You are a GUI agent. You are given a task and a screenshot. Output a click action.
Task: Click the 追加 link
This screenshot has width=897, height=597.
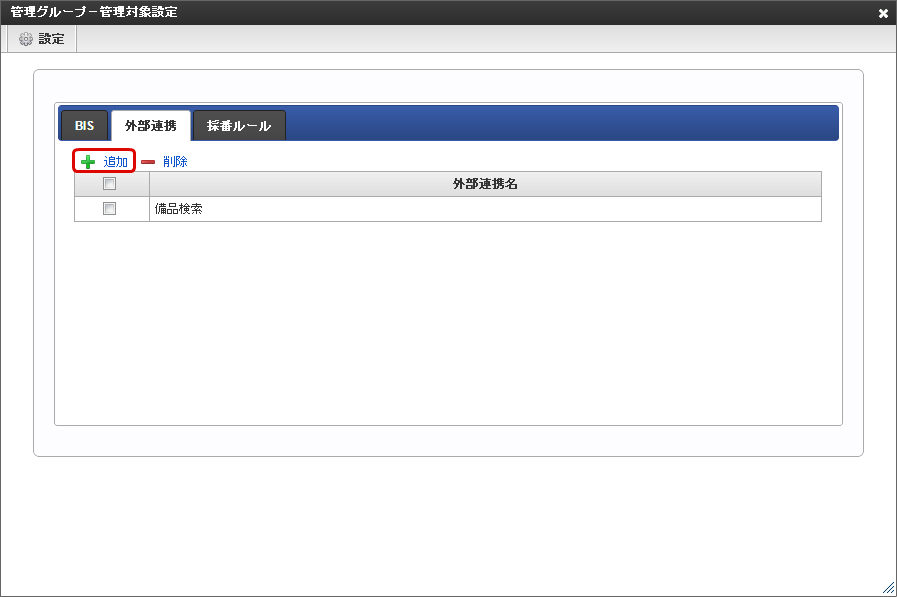tap(116, 162)
